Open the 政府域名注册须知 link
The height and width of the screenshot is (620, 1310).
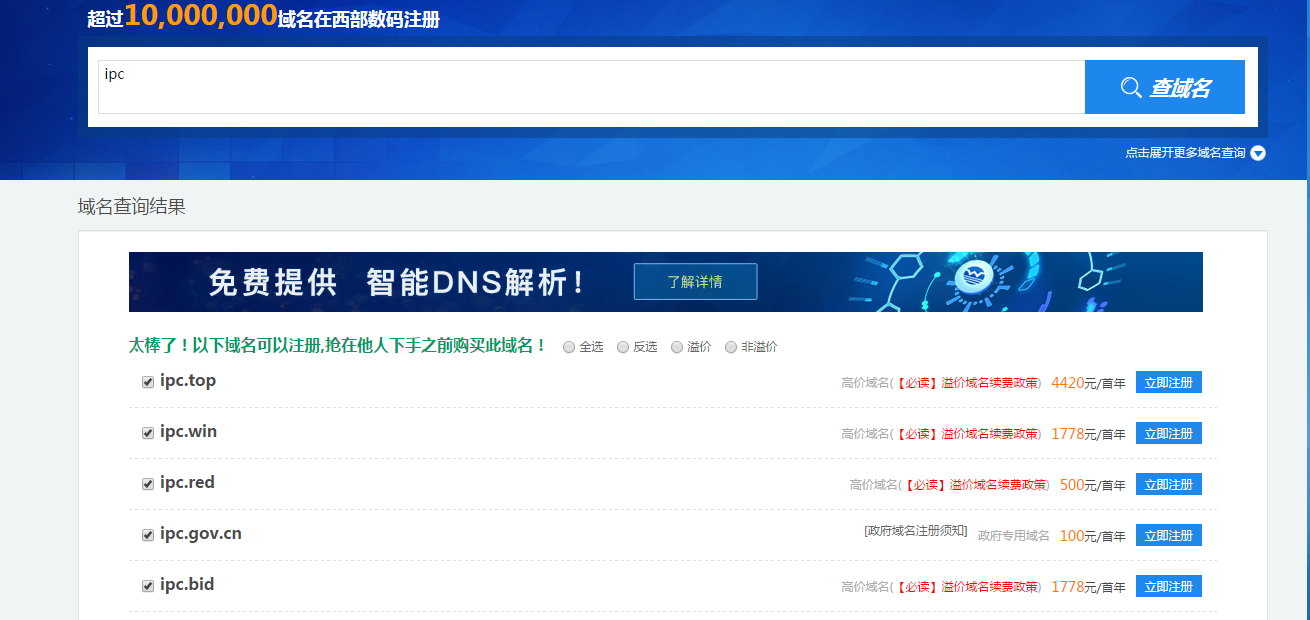point(916,530)
